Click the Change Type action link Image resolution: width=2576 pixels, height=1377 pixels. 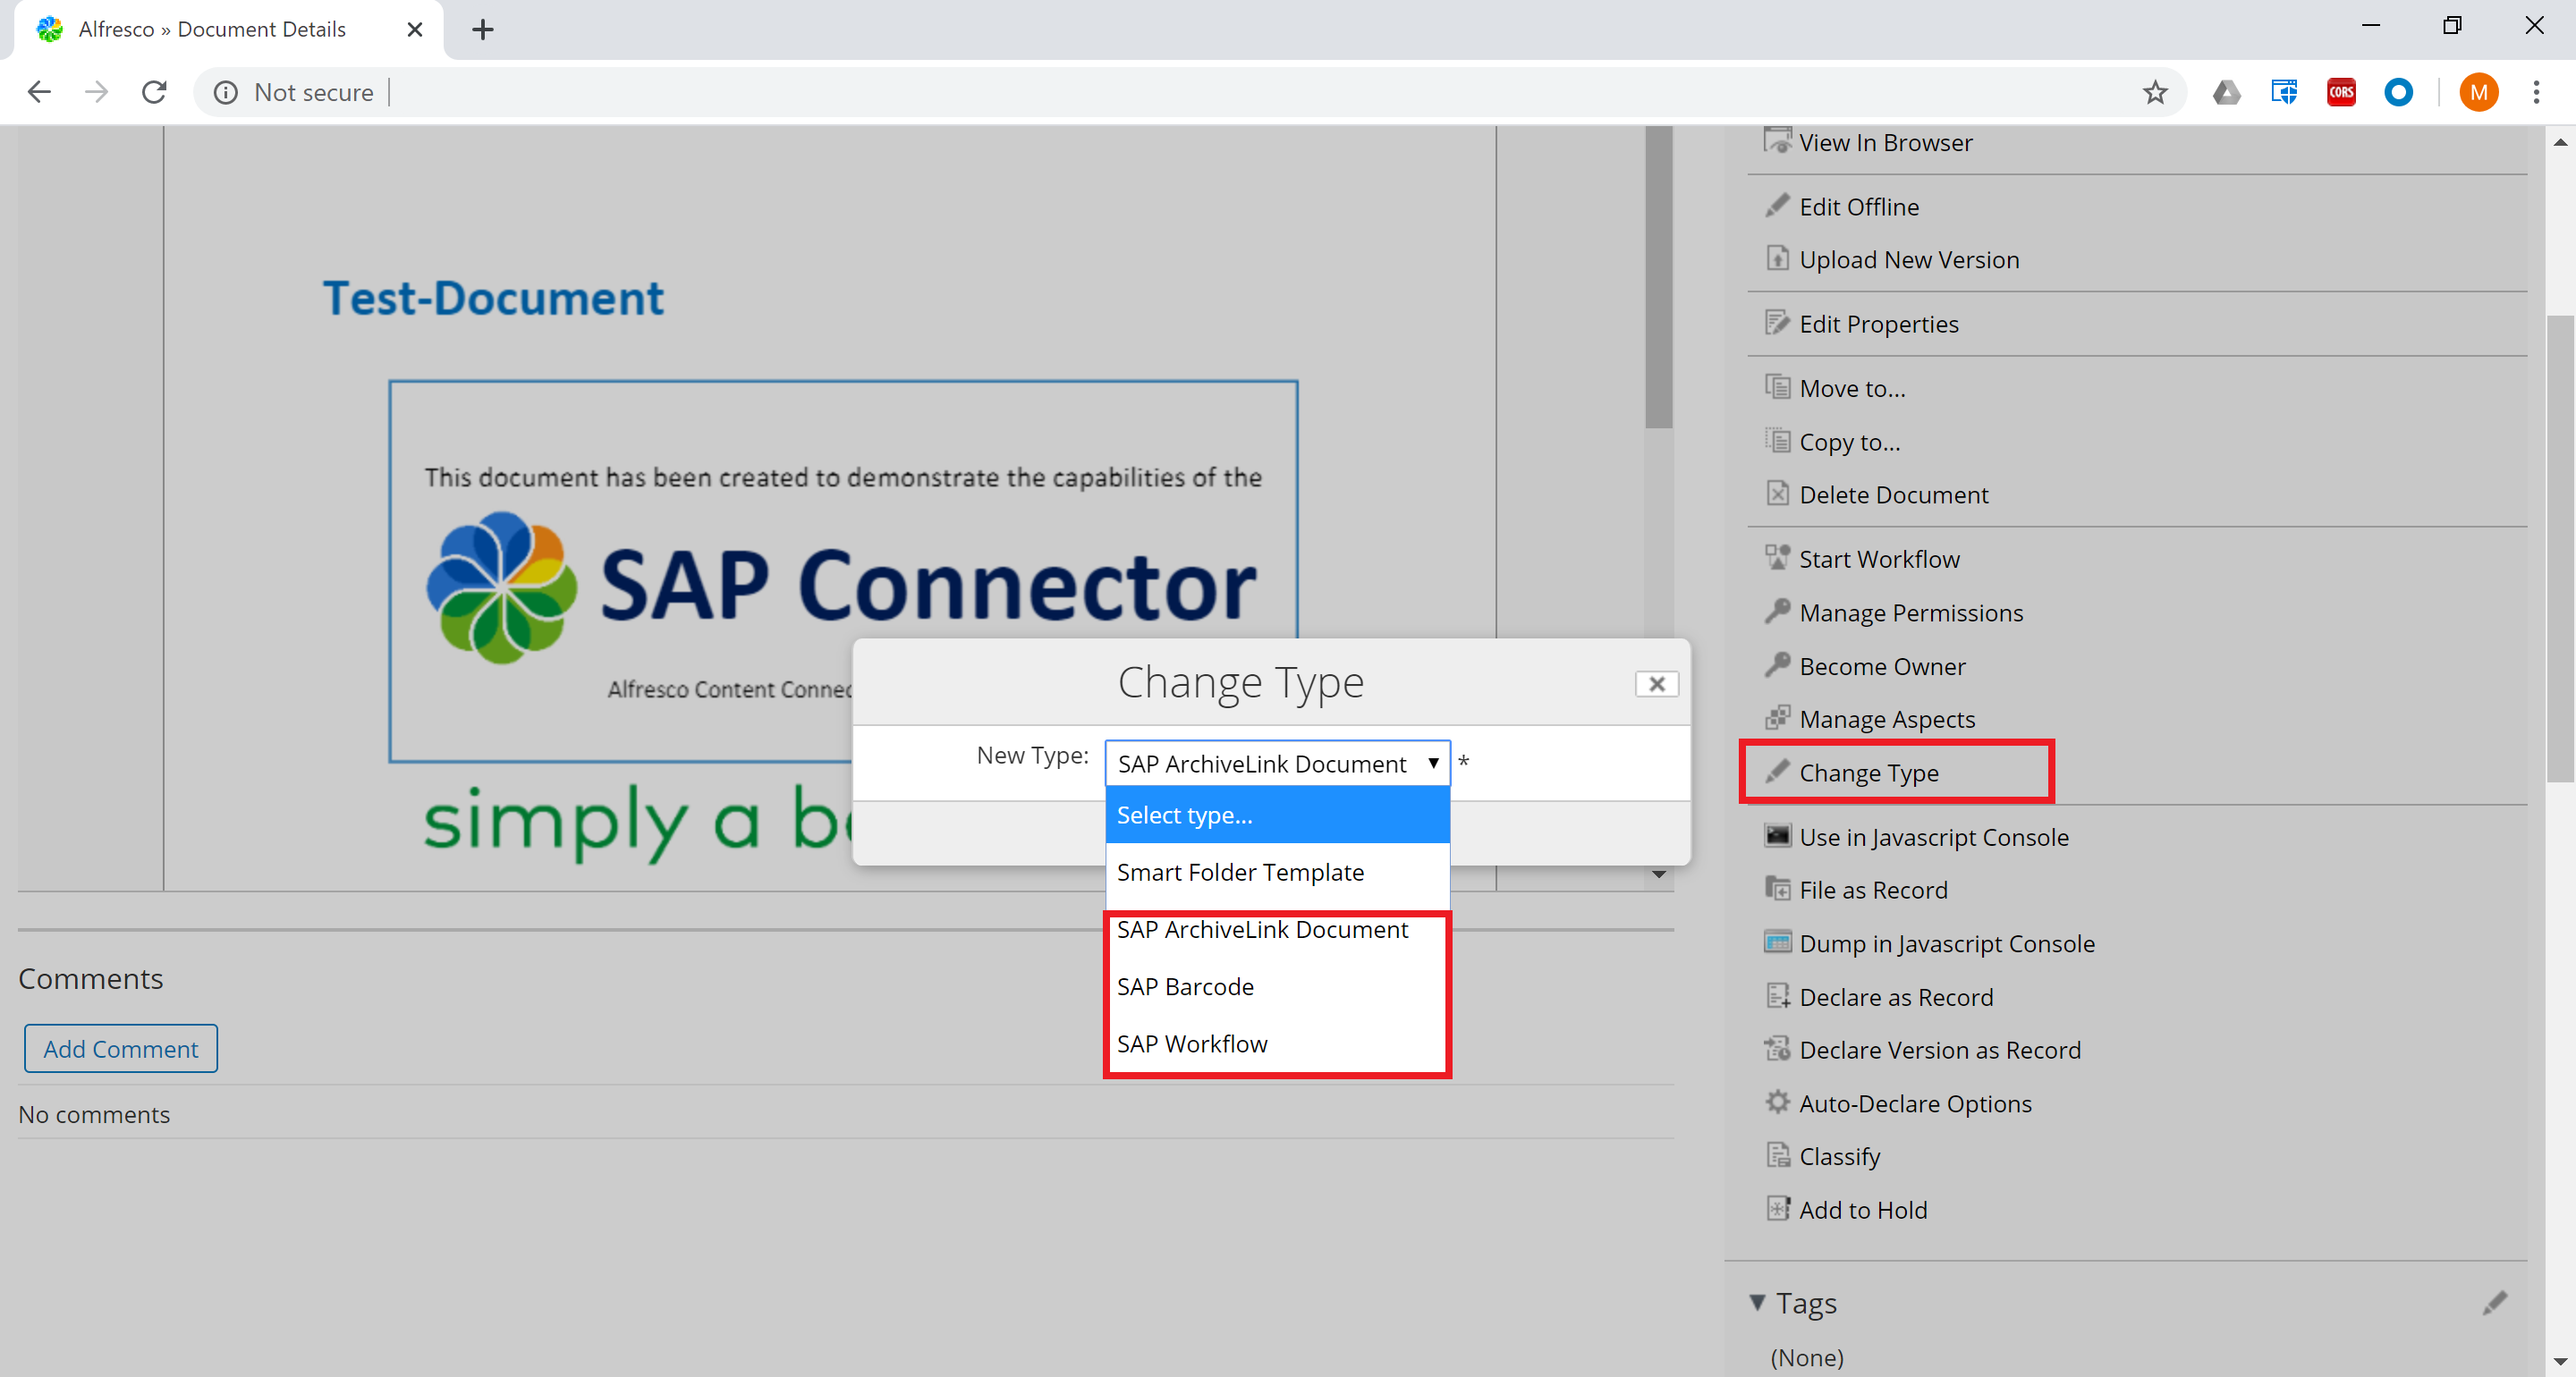1868,772
